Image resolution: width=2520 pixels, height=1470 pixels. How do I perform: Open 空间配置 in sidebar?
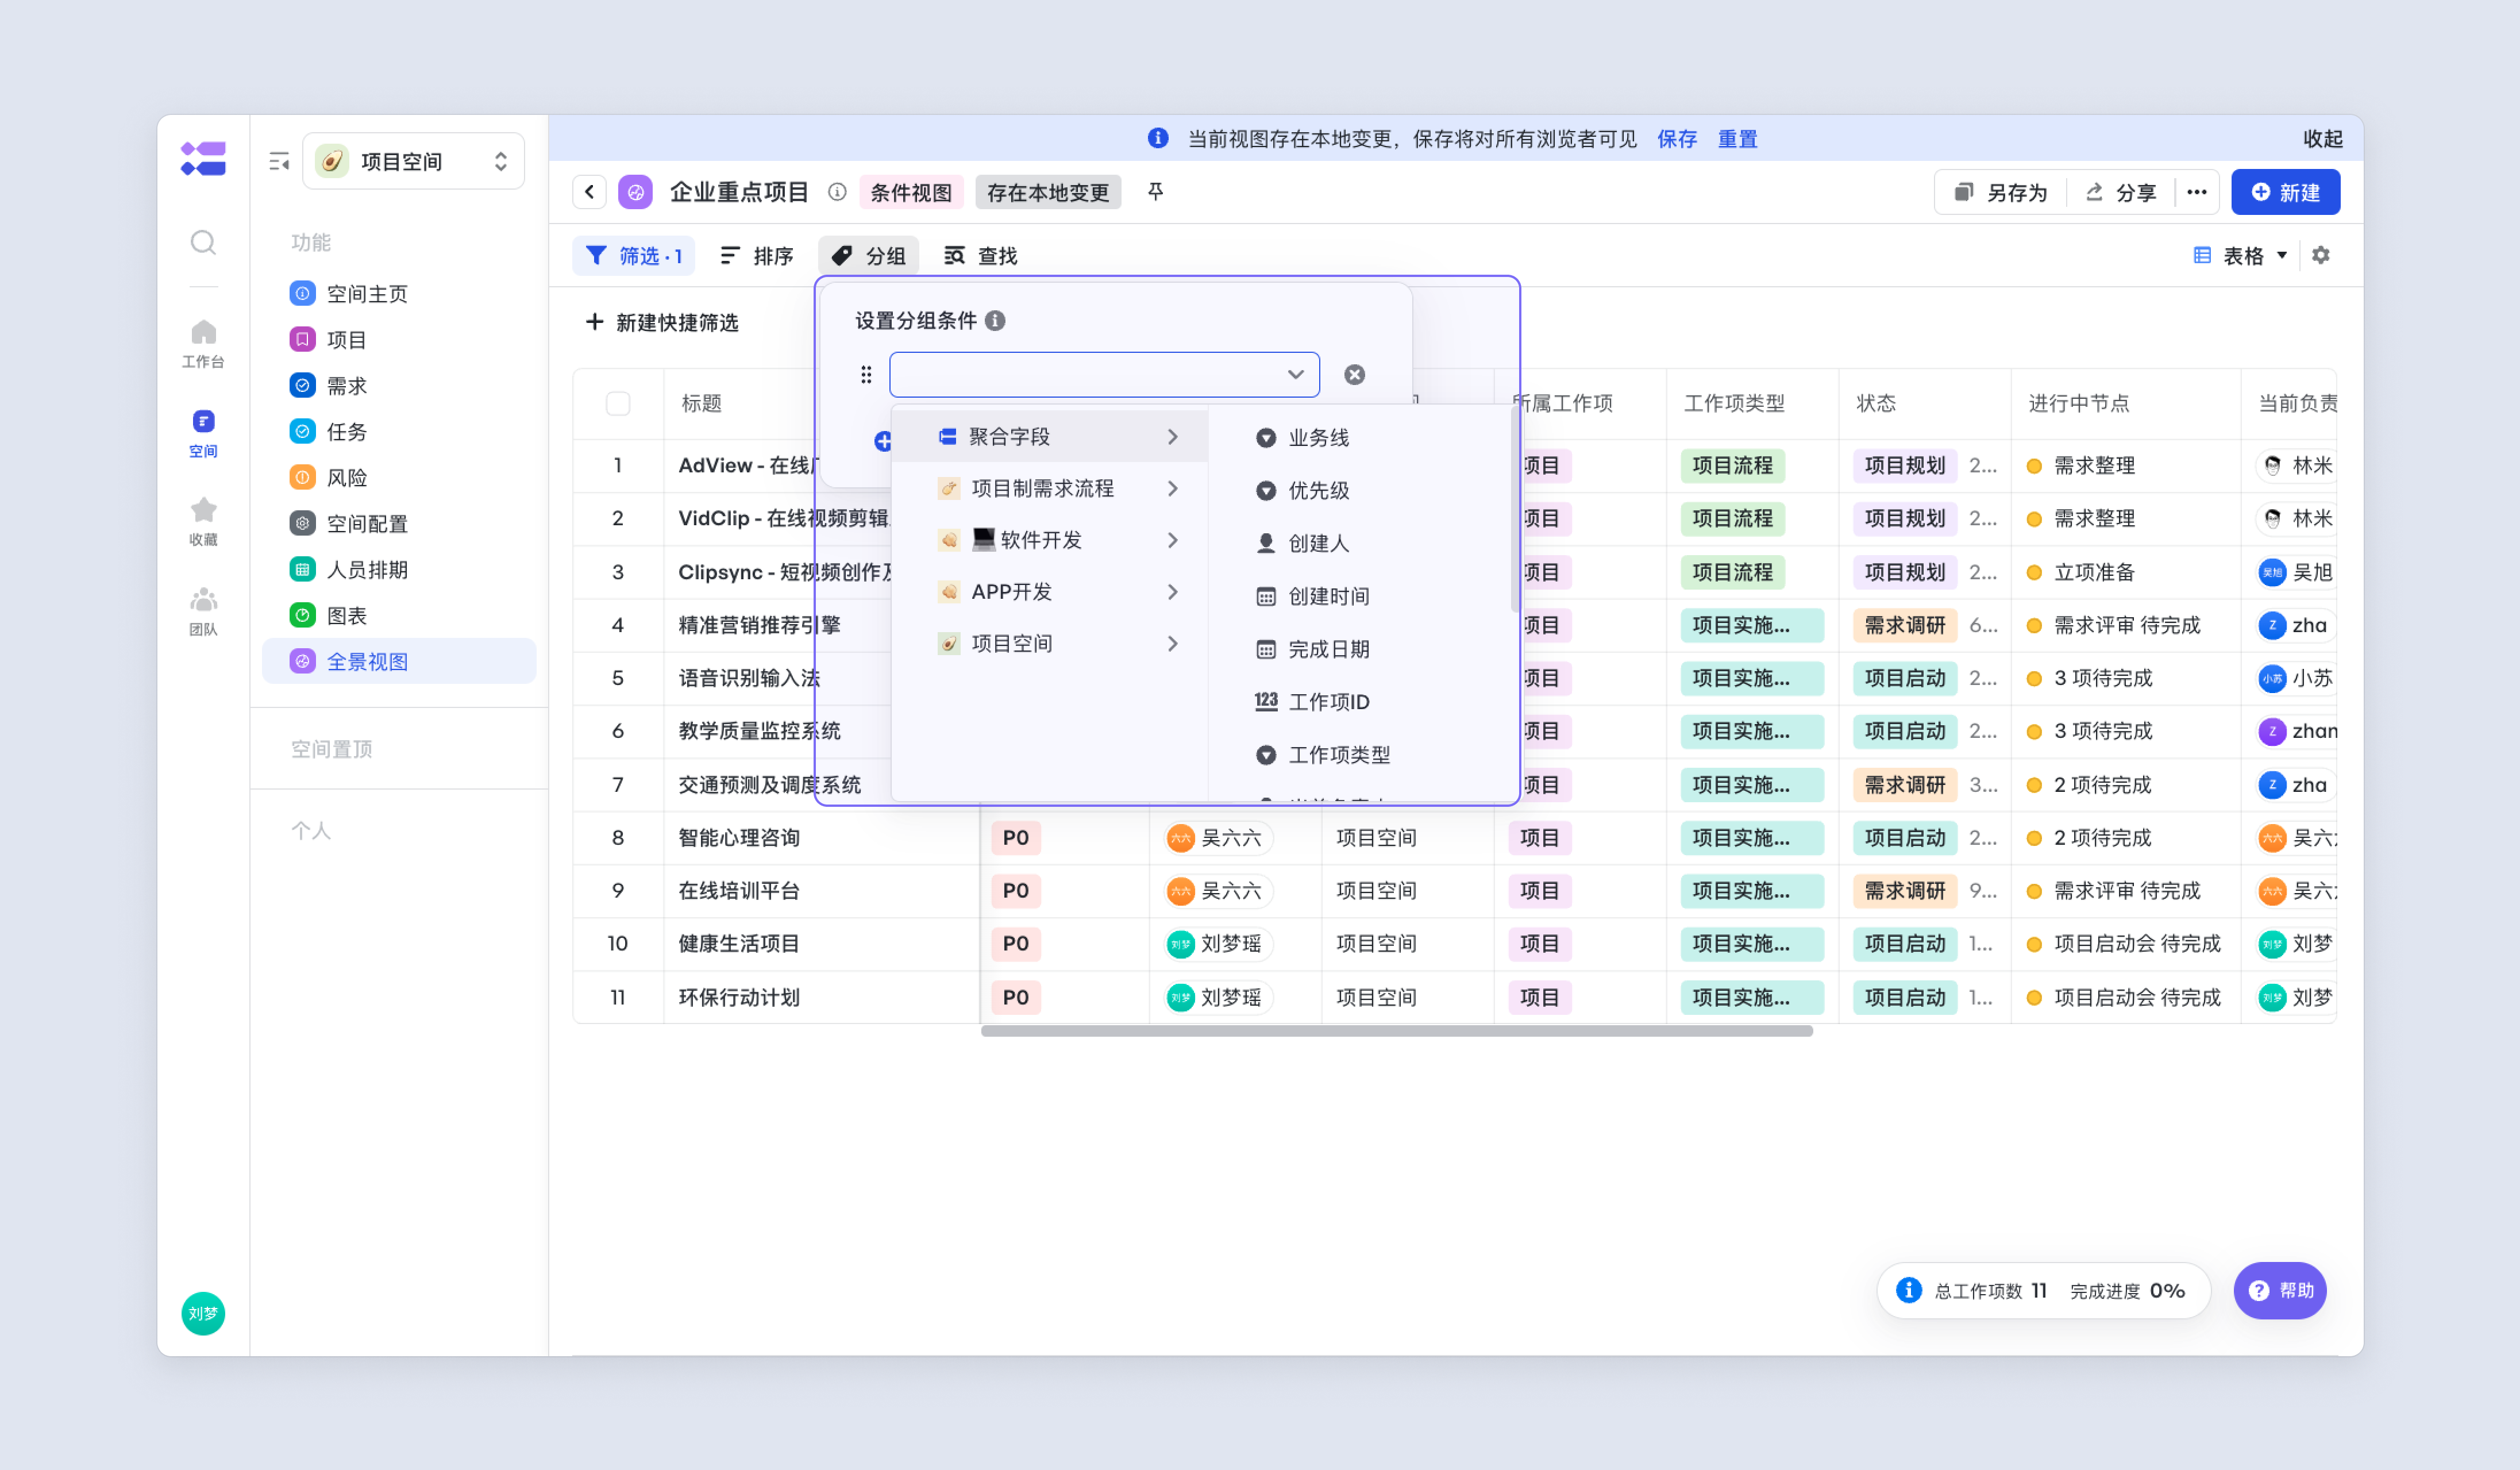(x=398, y=523)
